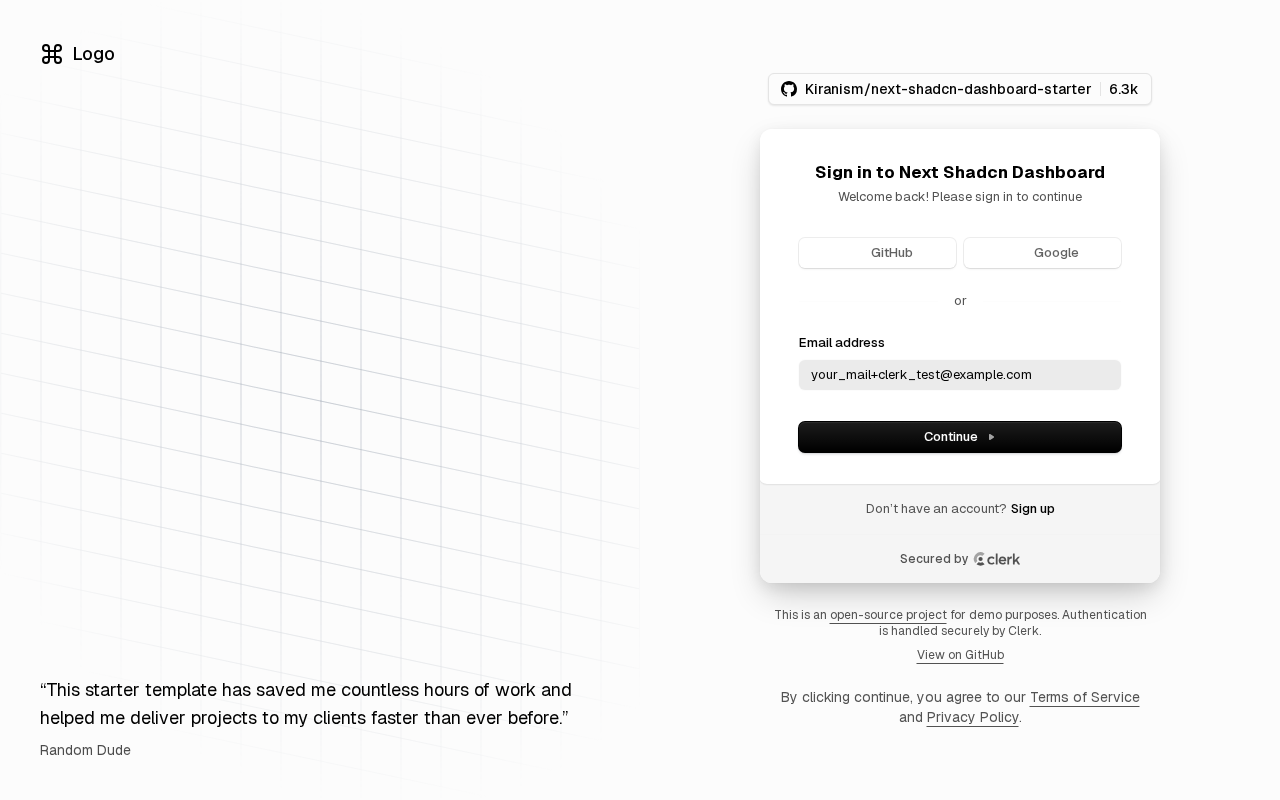Click the "Sign in to Next Shadcn Dashboard" heading
1280x800 pixels.
(x=960, y=172)
